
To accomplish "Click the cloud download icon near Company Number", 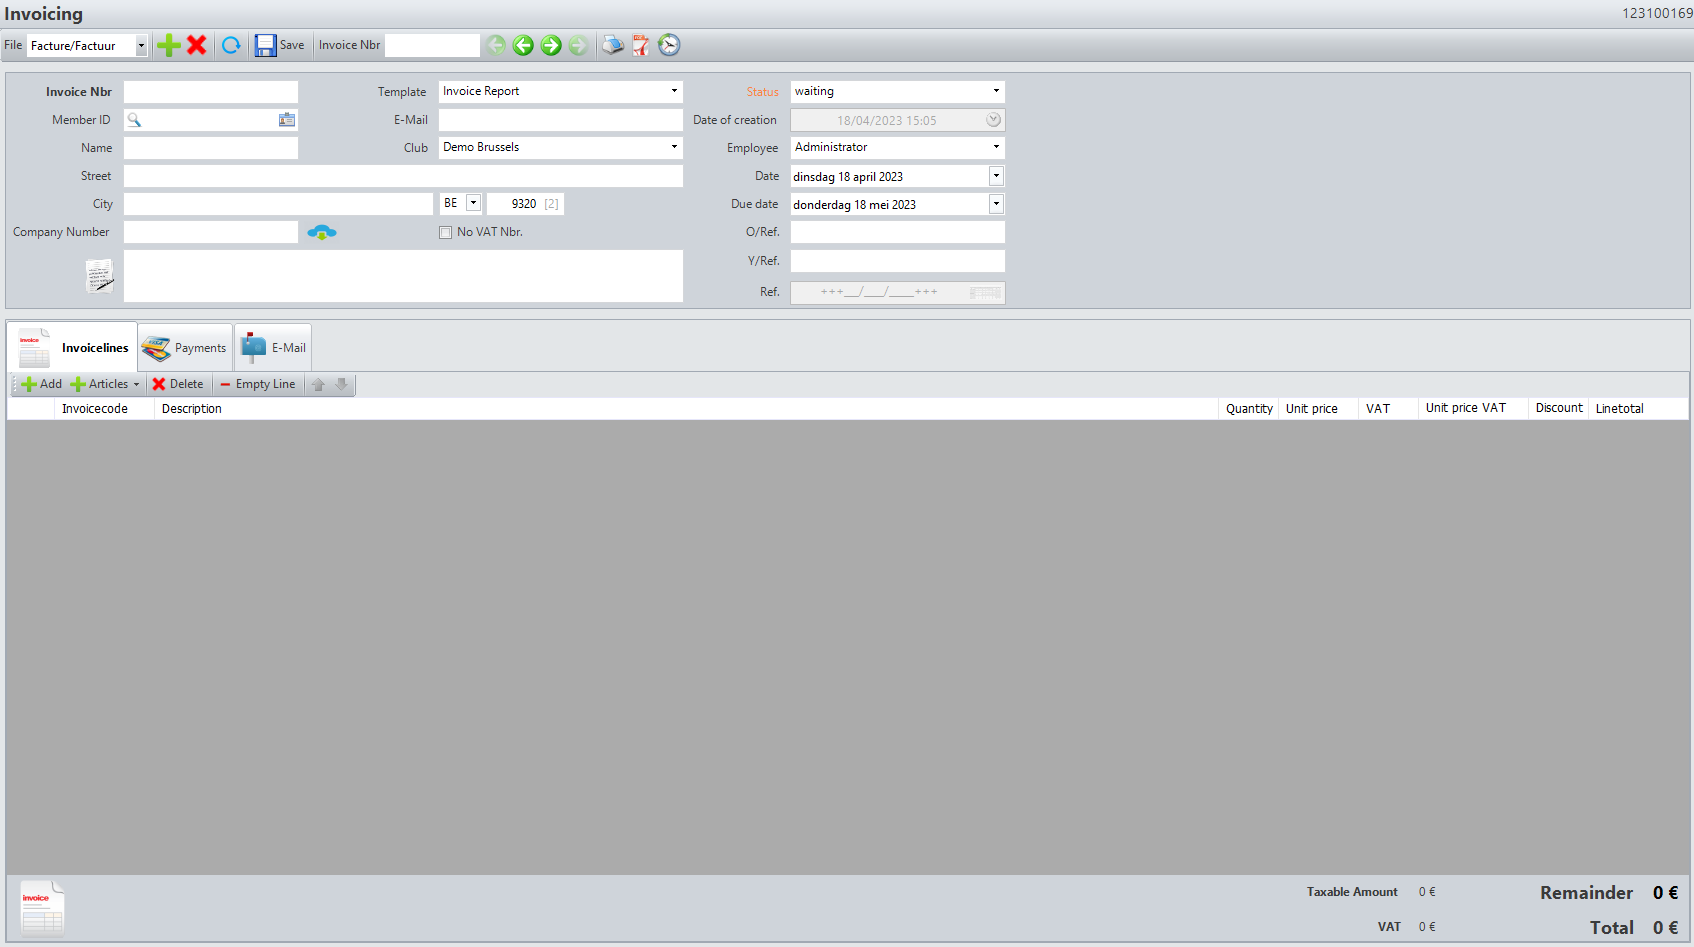I will 321,232.
